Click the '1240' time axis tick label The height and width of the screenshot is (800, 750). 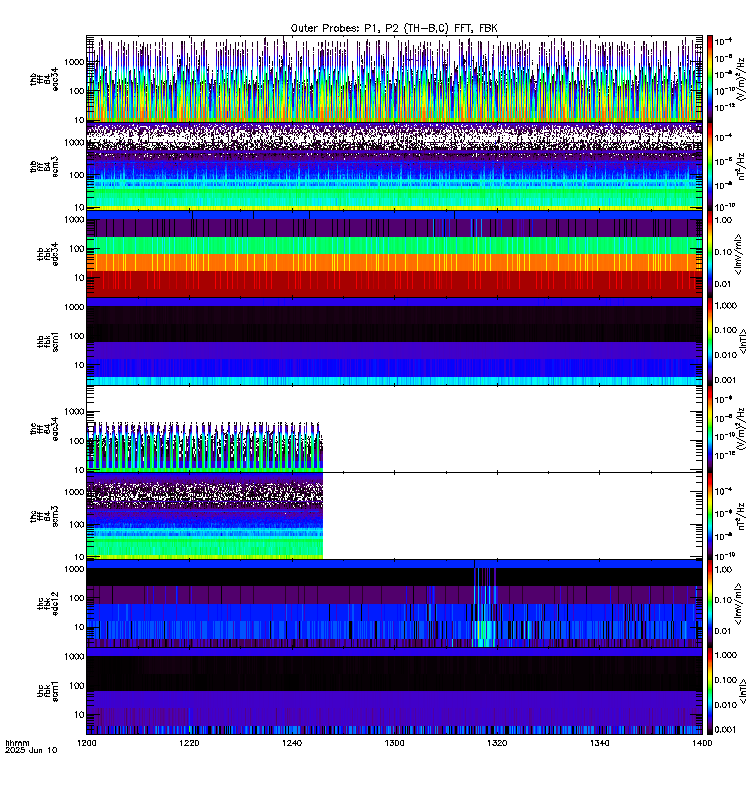(x=292, y=743)
